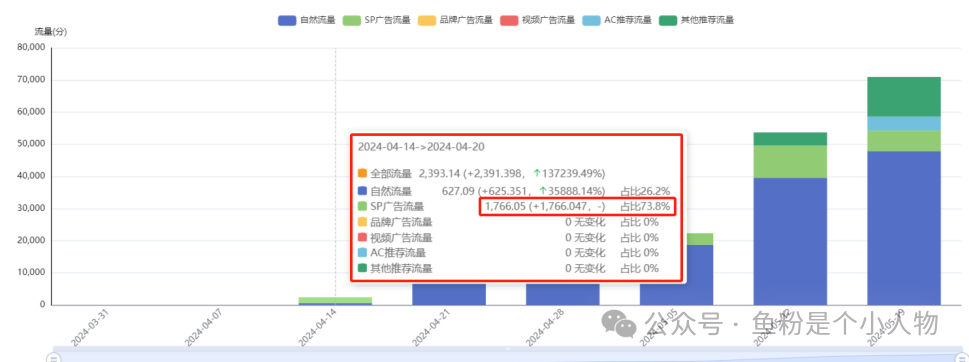This screenshot has height=362, width=969.
Task: Click the 80,000 y-axis label
Action: click(x=32, y=48)
